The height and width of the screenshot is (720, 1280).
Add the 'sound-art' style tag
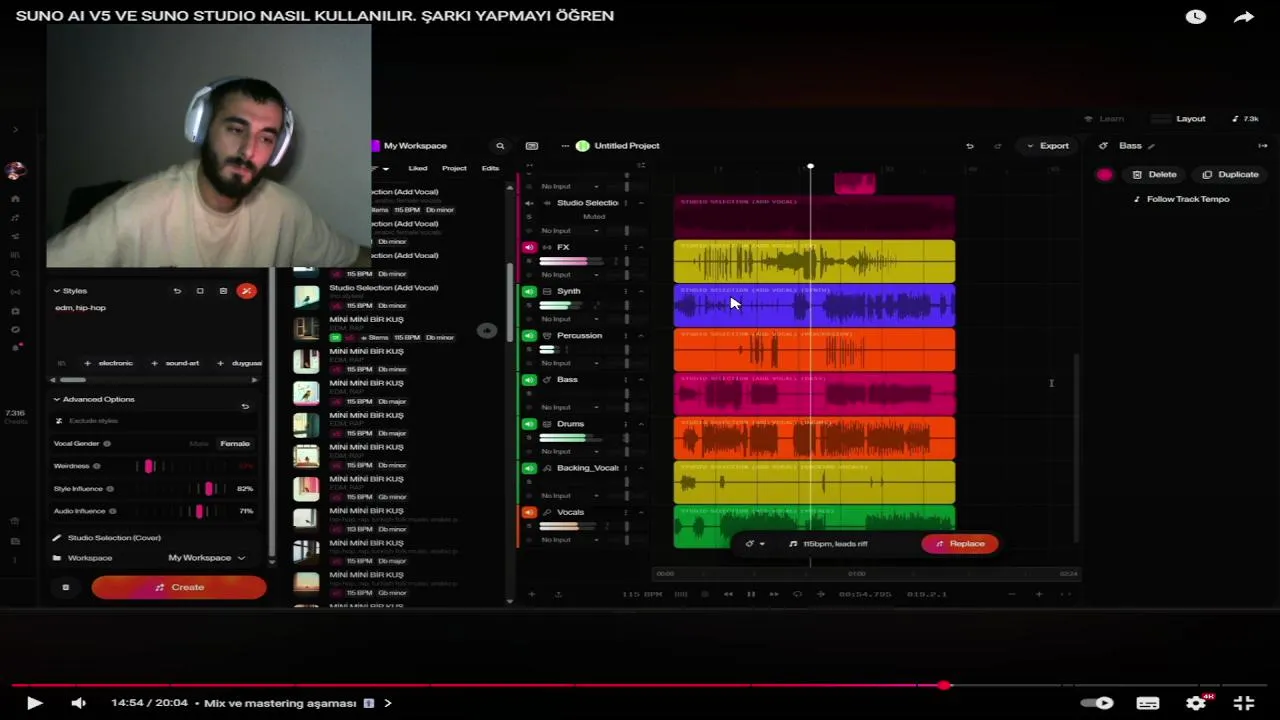[x=175, y=363]
